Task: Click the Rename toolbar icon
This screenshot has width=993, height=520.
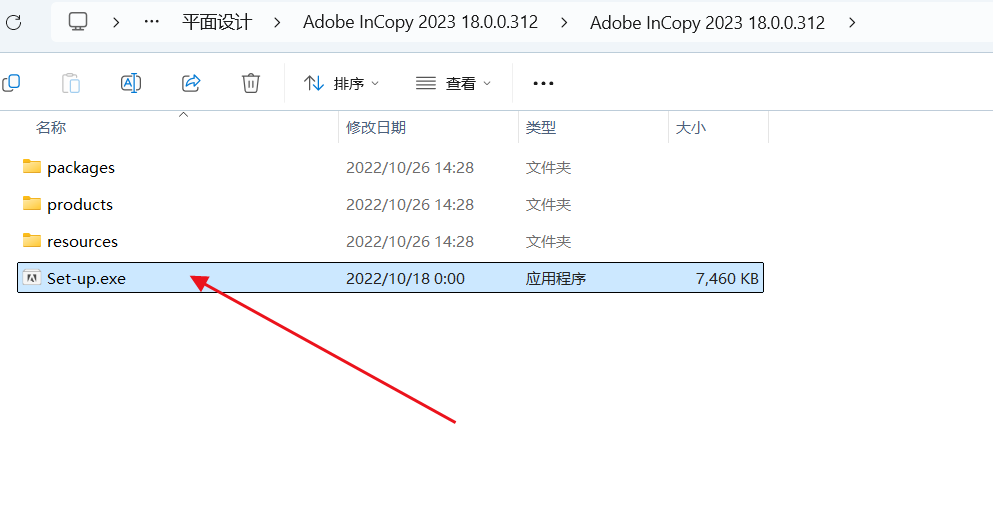Action: click(x=130, y=83)
